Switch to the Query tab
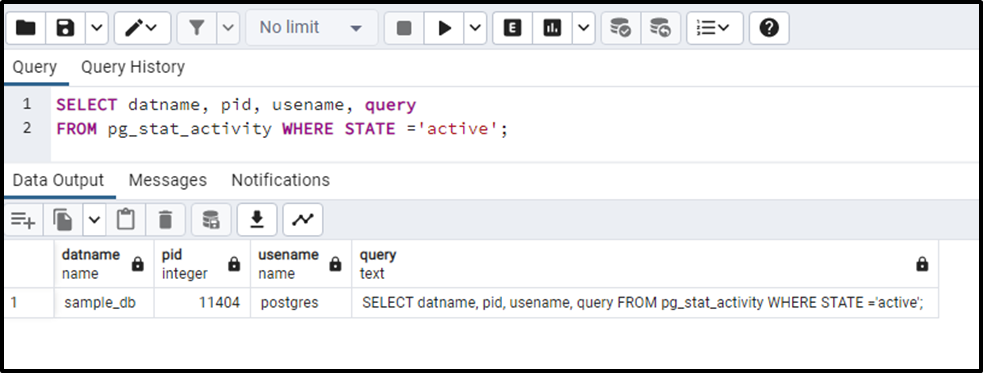Image resolution: width=983 pixels, height=373 pixels. tap(35, 67)
